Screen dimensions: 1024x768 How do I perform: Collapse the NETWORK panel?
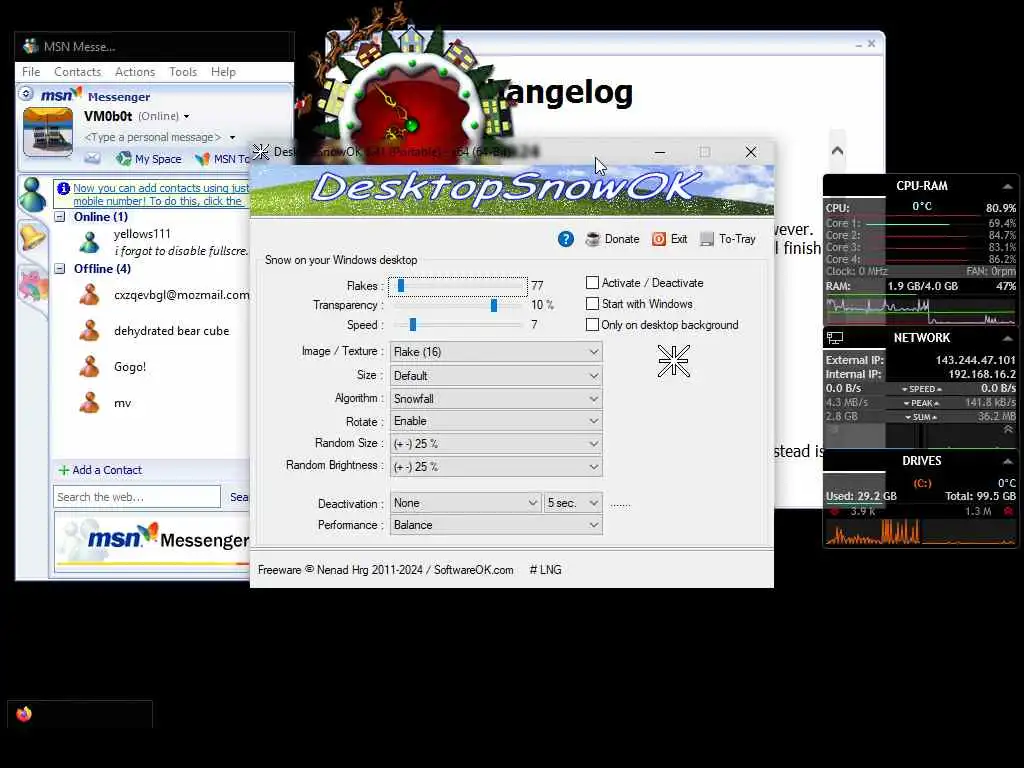tap(1008, 338)
